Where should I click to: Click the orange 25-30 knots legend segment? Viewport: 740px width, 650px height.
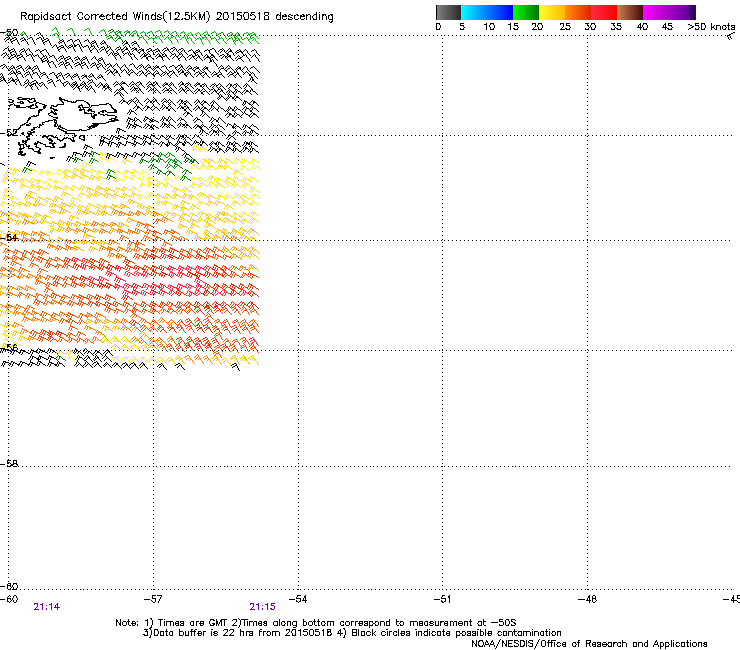pos(578,12)
